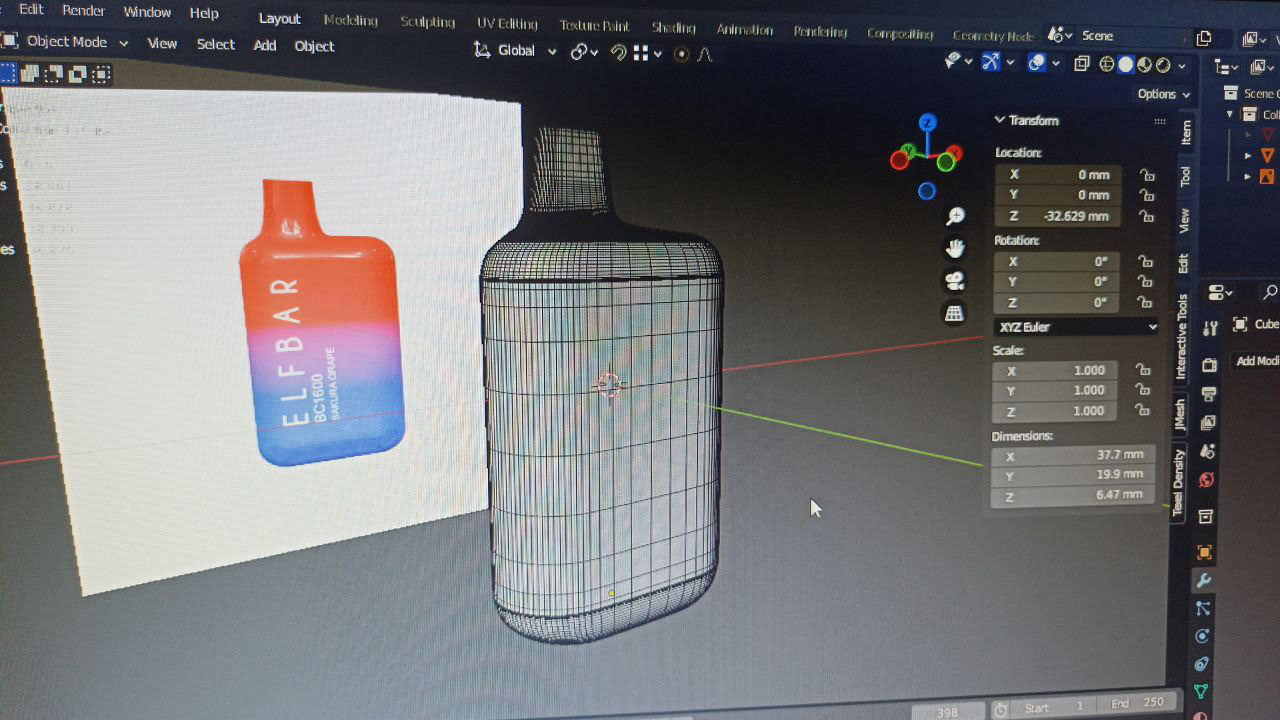Open Global transform orientation dropdown
Image resolution: width=1280 pixels, height=720 pixels.
point(515,50)
